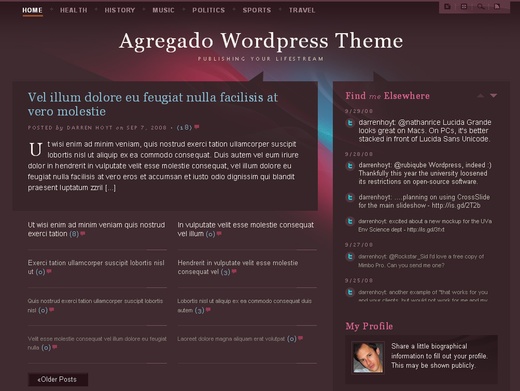520x391 pixels.
Task: Open the Music category
Action: tap(163, 10)
